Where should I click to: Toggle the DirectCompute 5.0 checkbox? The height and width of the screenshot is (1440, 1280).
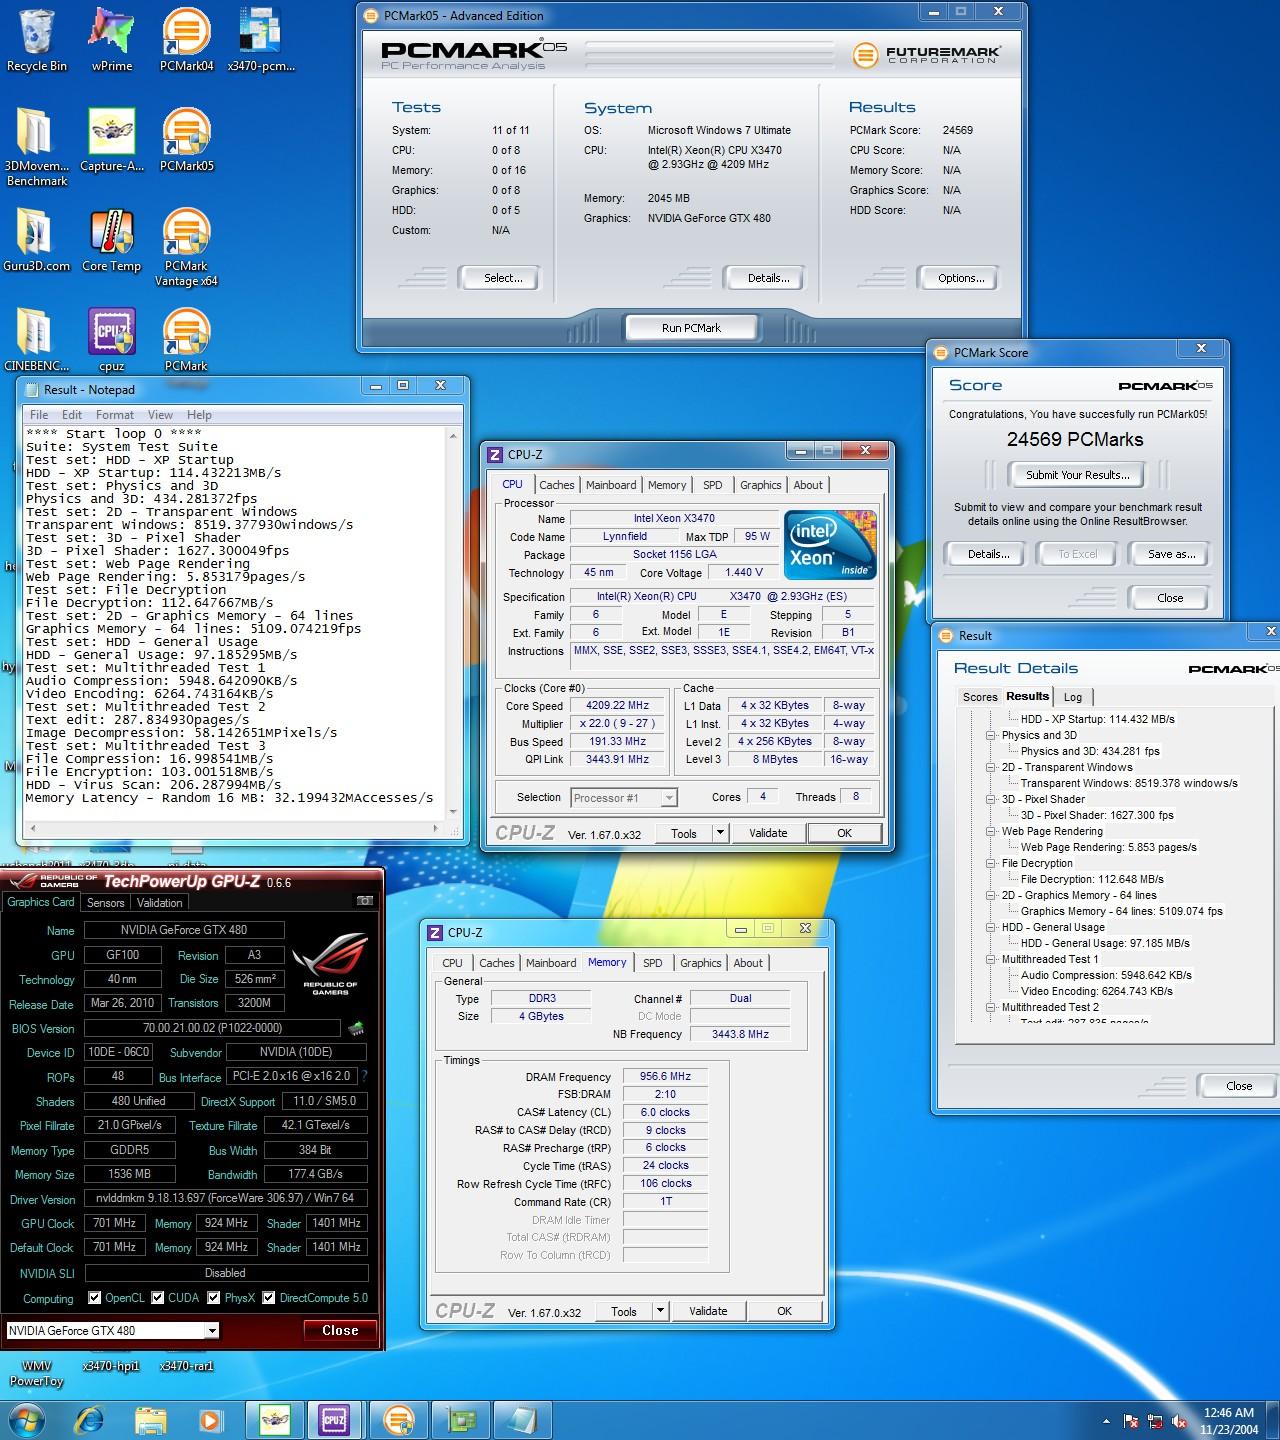pyautogui.click(x=269, y=1298)
